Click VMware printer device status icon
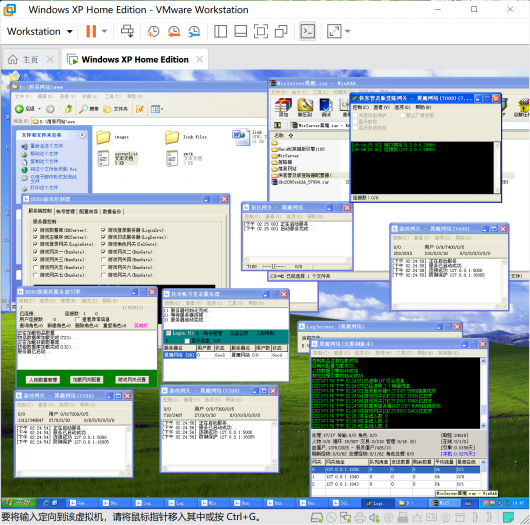530x525 pixels. pyautogui.click(x=360, y=517)
